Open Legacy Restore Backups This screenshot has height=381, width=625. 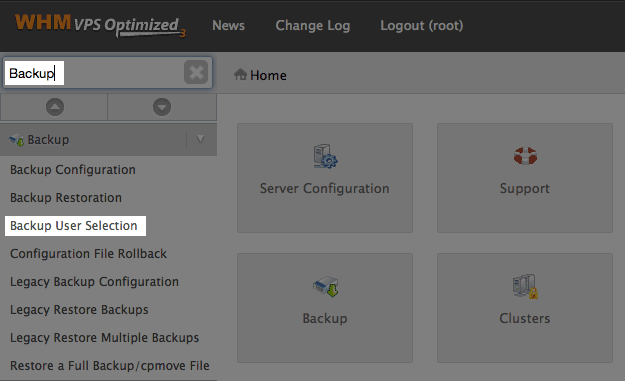point(79,310)
